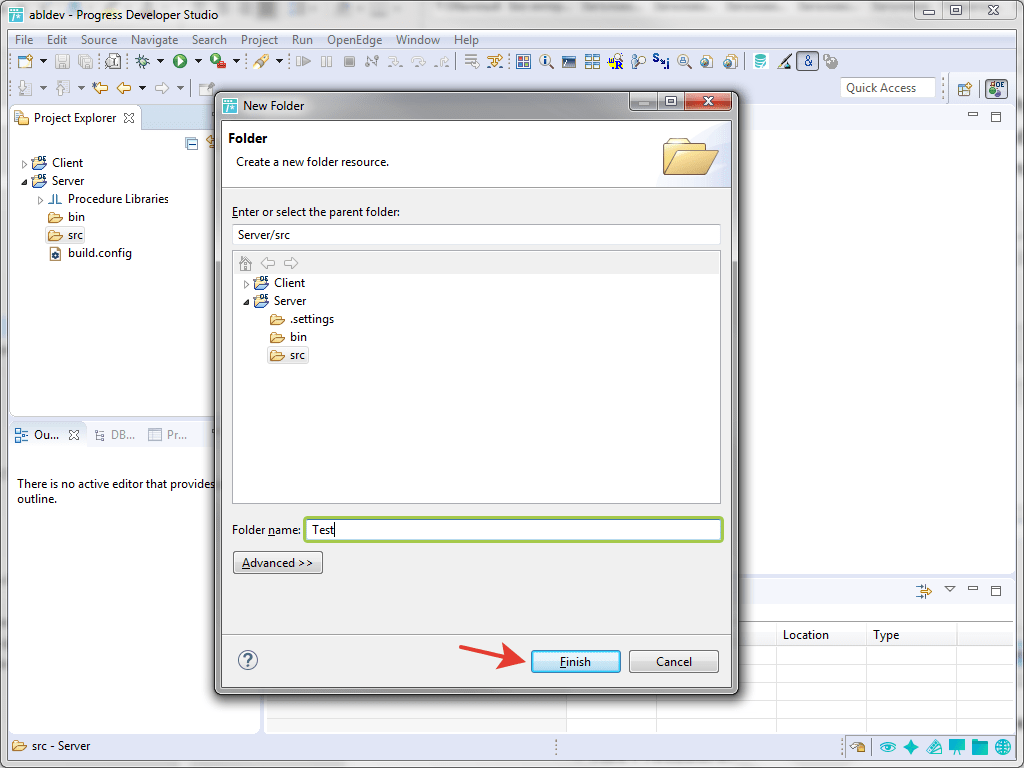The image size is (1024, 768).
Task: Open the Project menu
Action: tap(259, 40)
